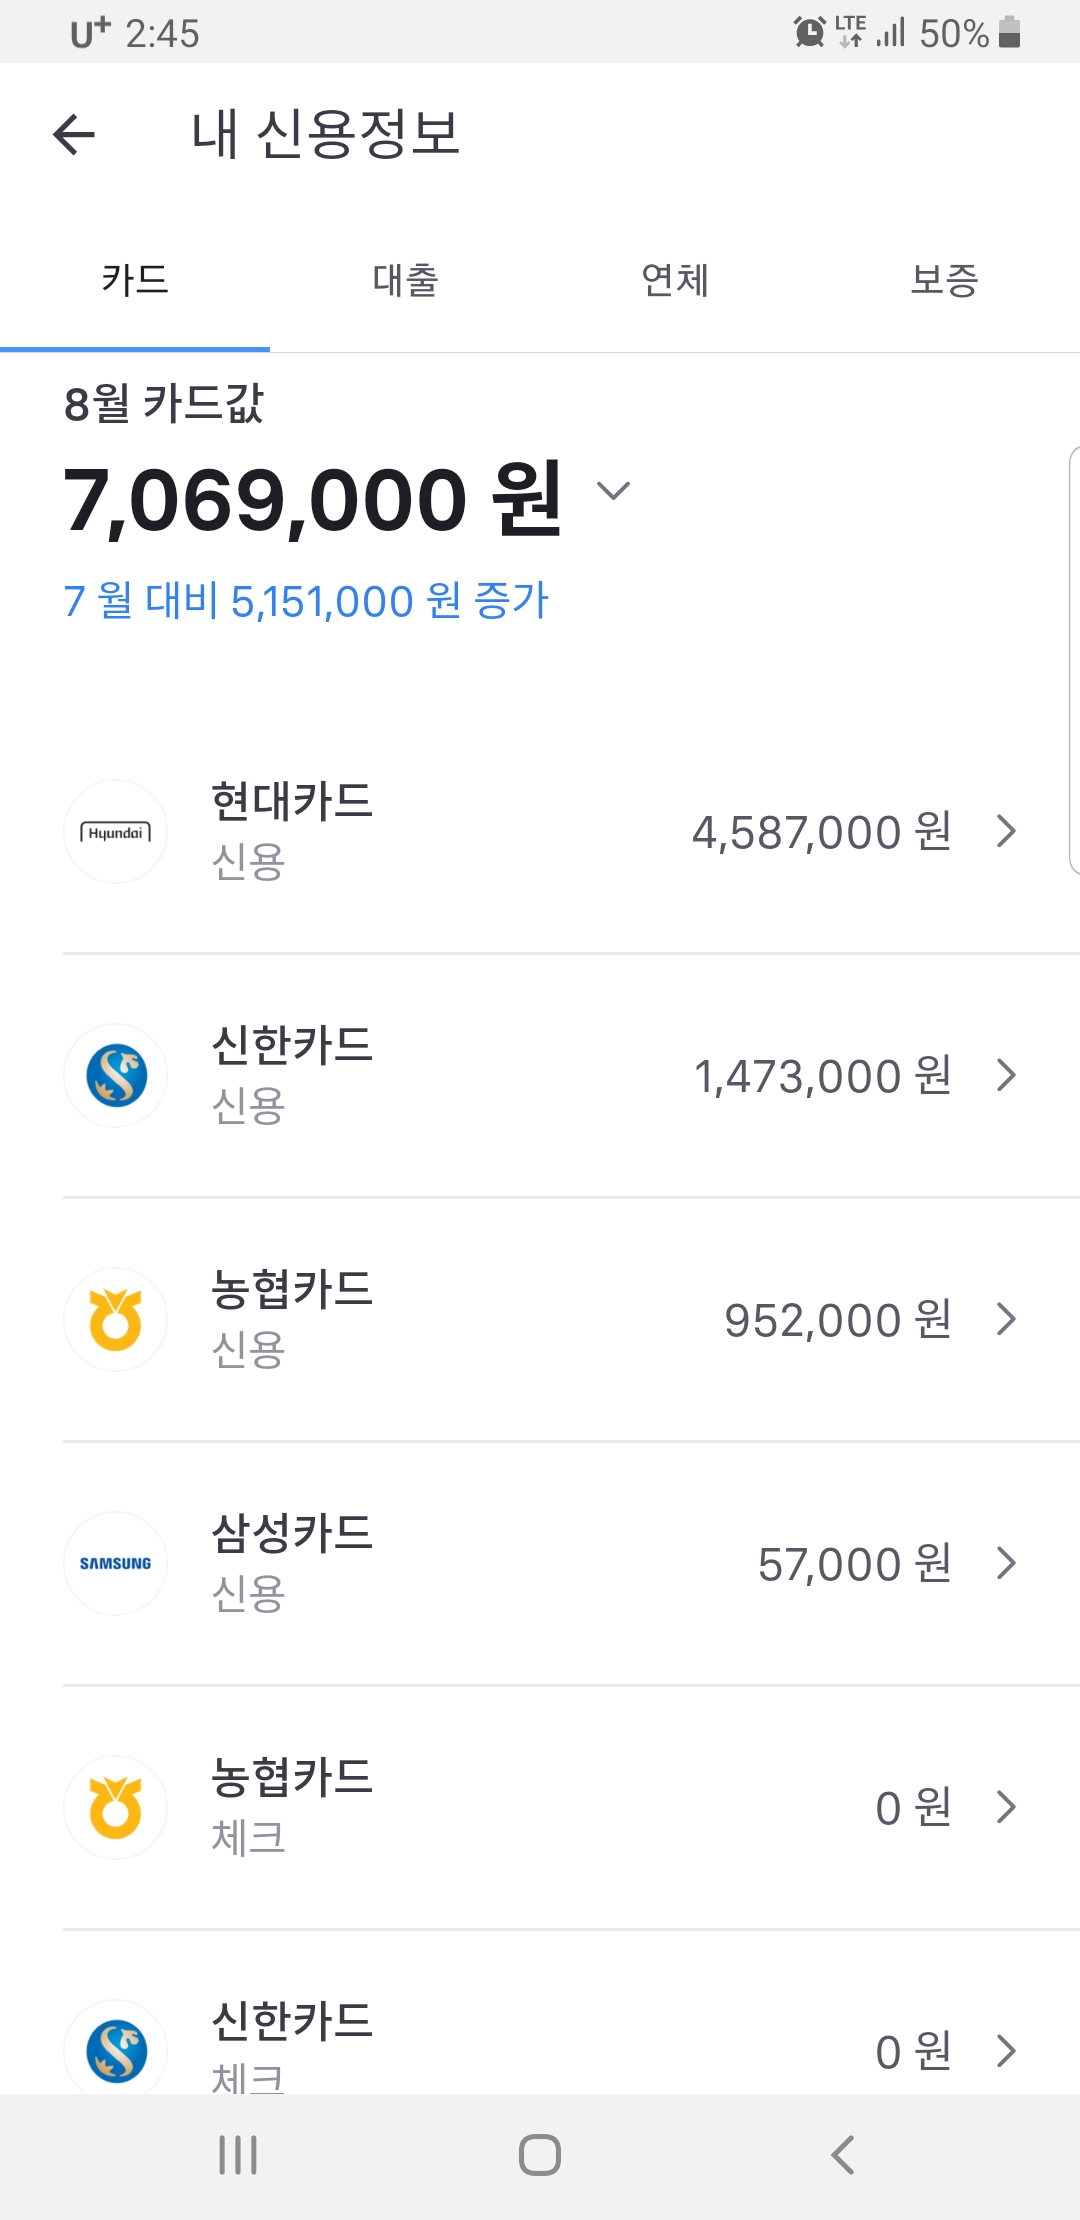
Task: Tap the back arrow icon
Action: 74,134
